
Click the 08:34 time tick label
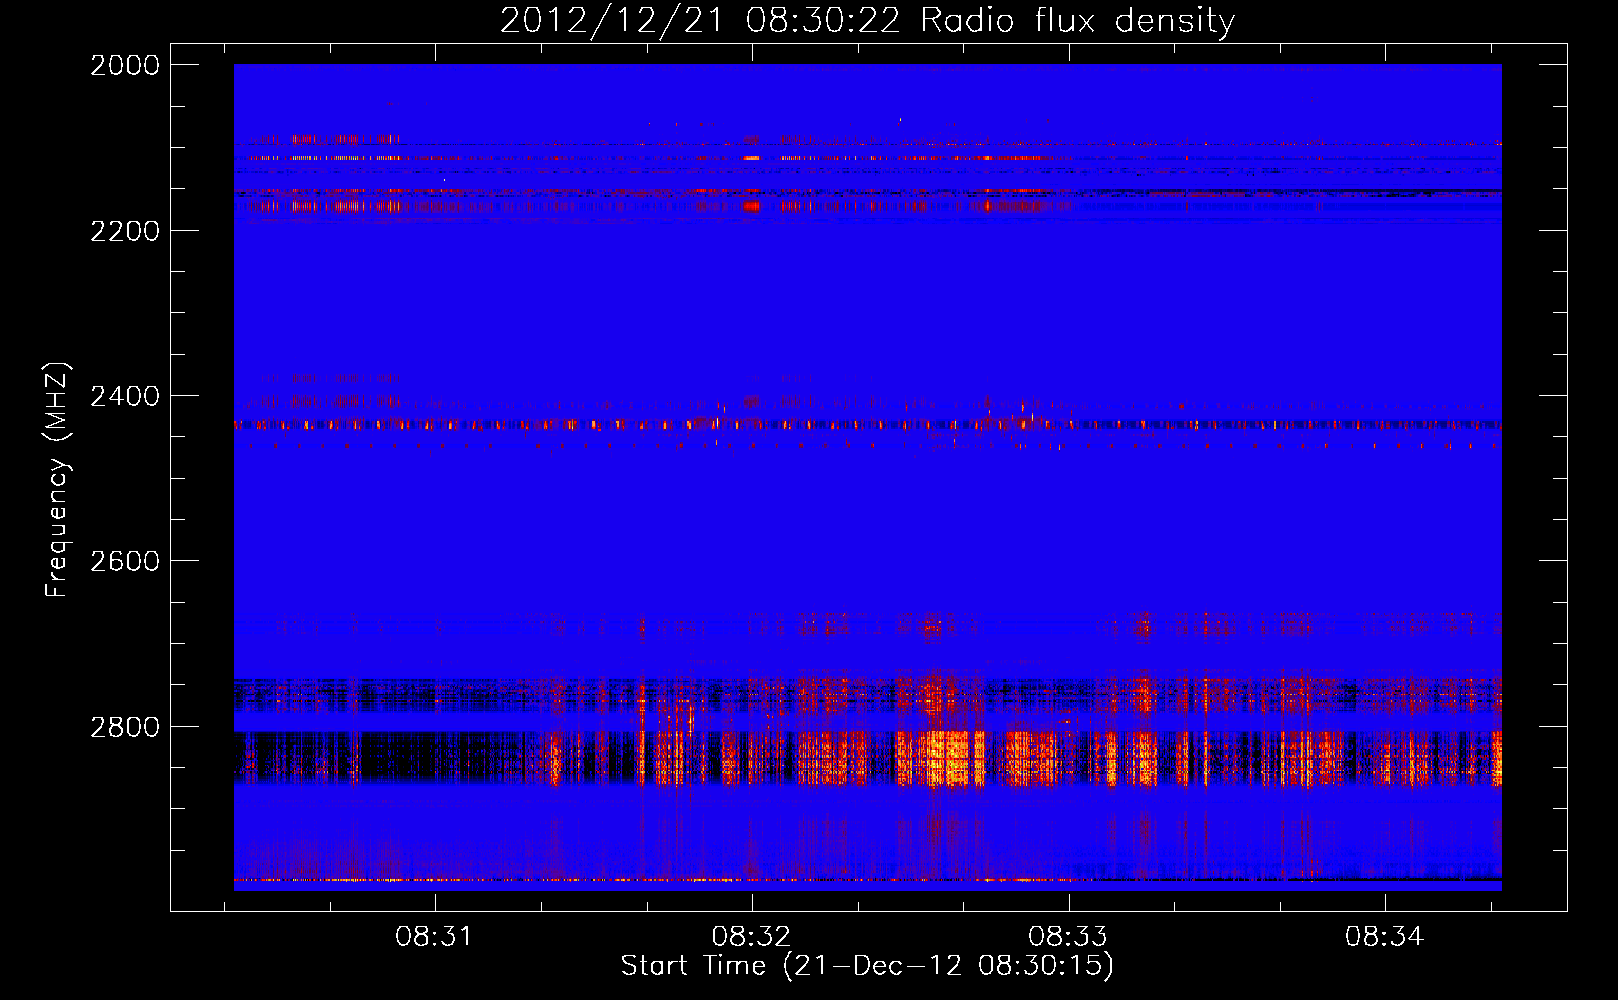[1384, 936]
